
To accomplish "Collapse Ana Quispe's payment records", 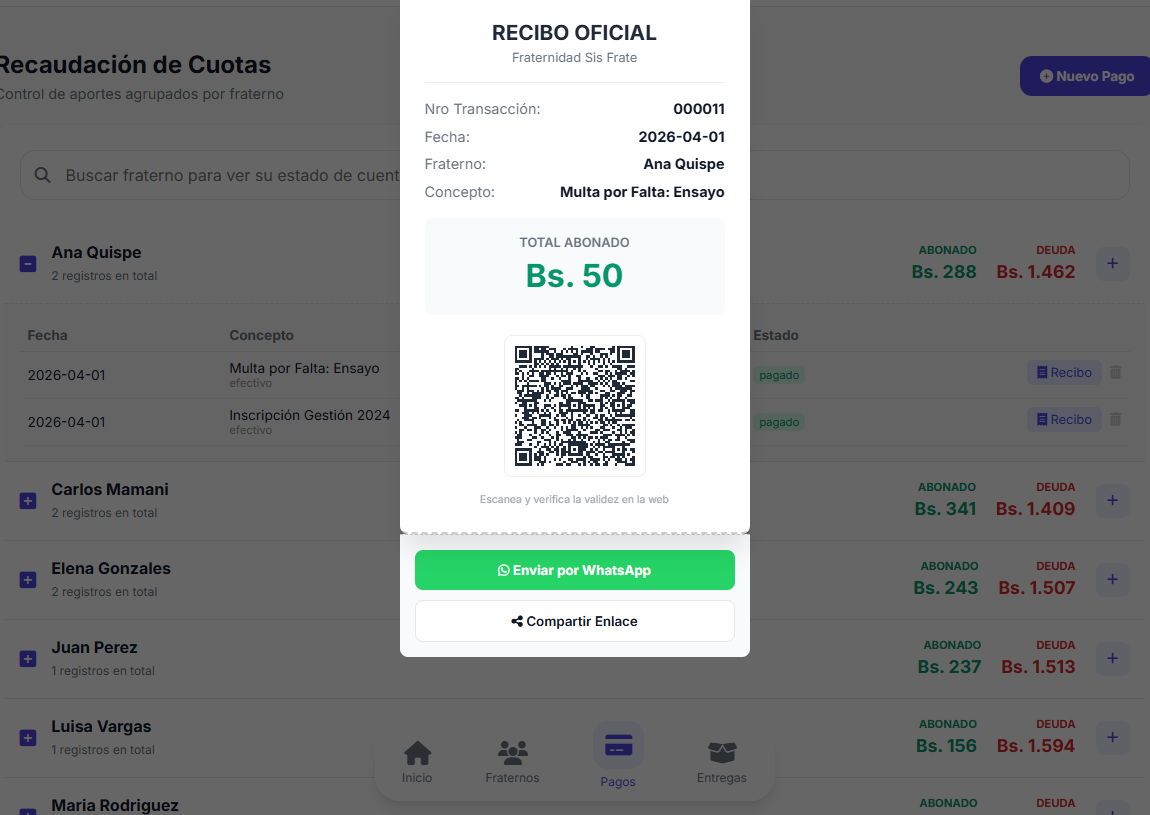I will pos(28,264).
